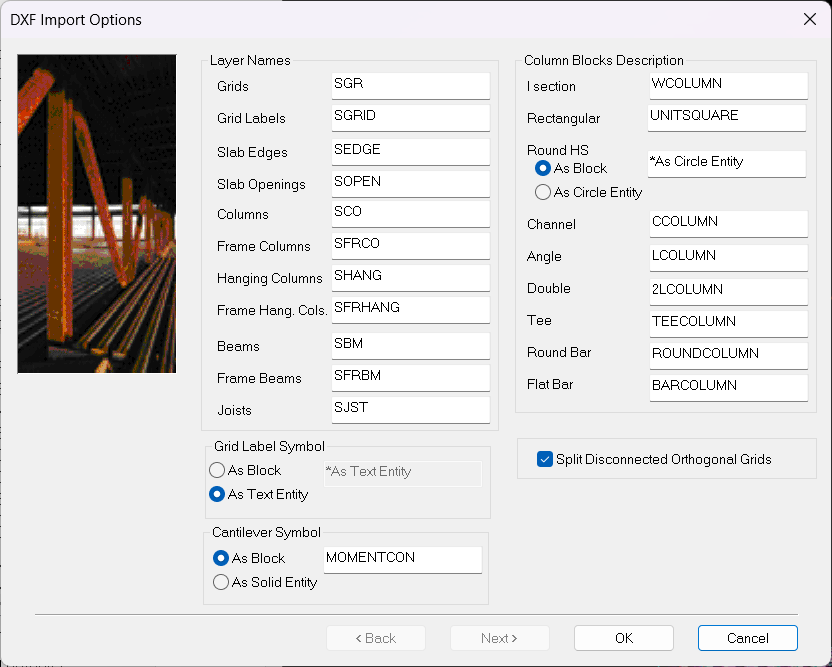Click the Rectangular UNITSQUARE field

(727, 117)
